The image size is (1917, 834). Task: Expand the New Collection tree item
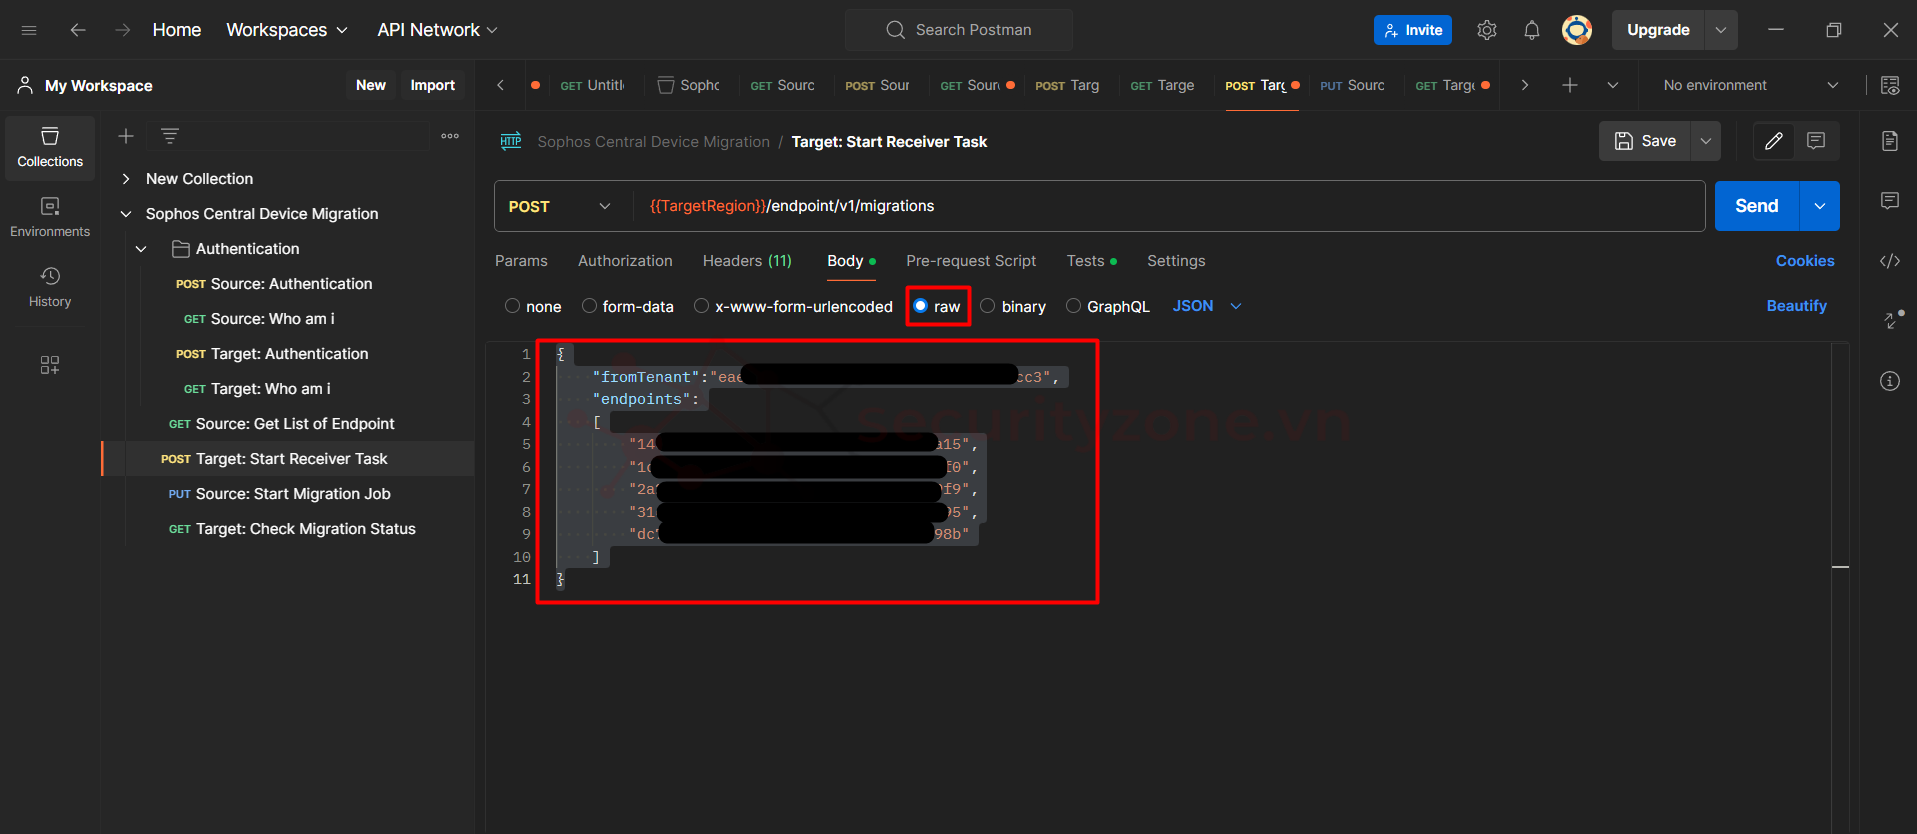tap(126, 179)
